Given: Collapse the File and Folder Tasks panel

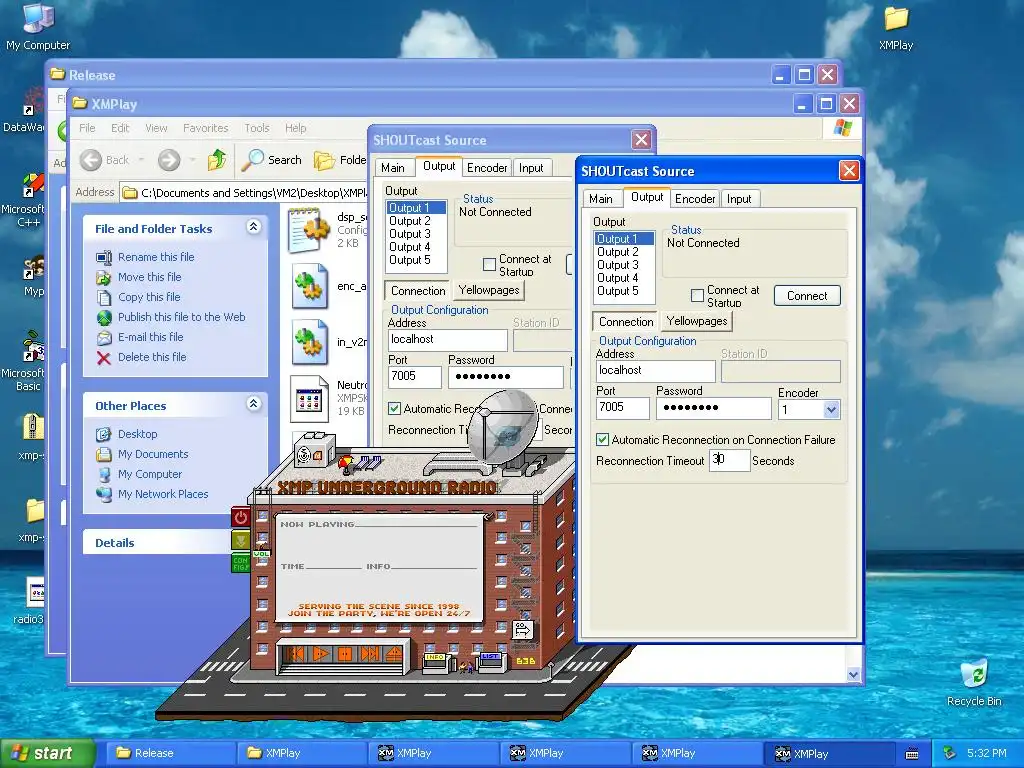Looking at the screenshot, I should coord(253,227).
